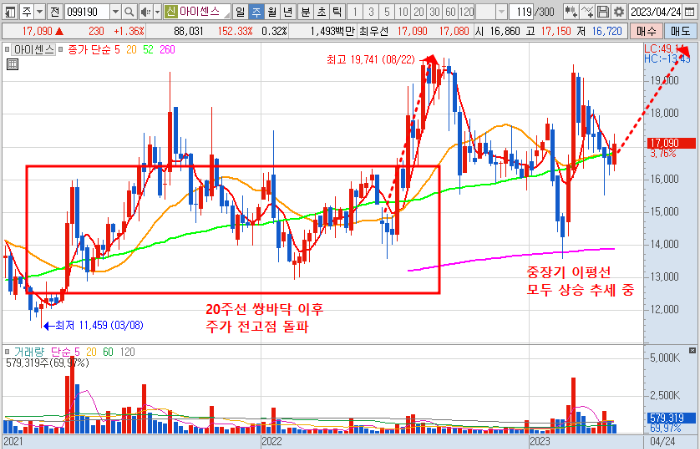Click the orange 20 moving average legend
This screenshot has width=700, height=449.
tap(131, 50)
